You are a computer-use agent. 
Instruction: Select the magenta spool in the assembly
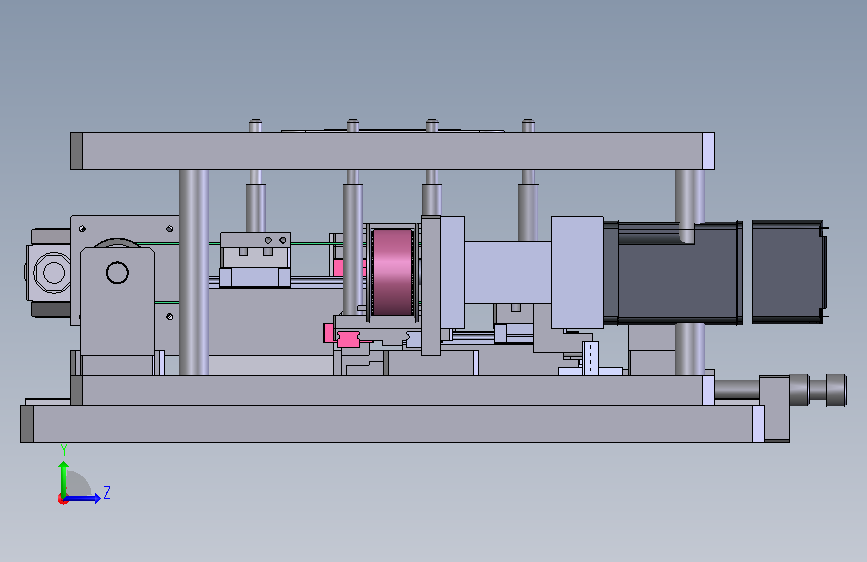tap(393, 272)
